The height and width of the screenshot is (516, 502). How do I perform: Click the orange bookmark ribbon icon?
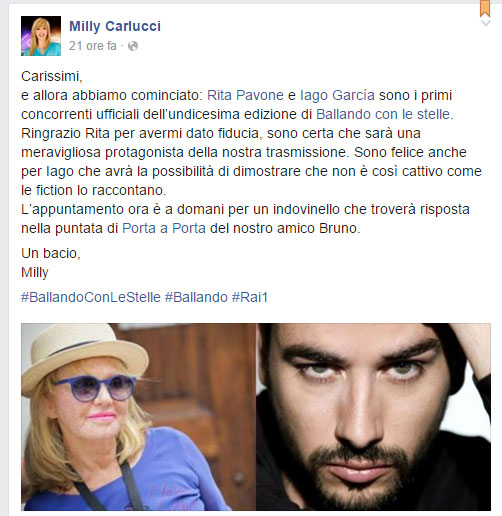485,8
